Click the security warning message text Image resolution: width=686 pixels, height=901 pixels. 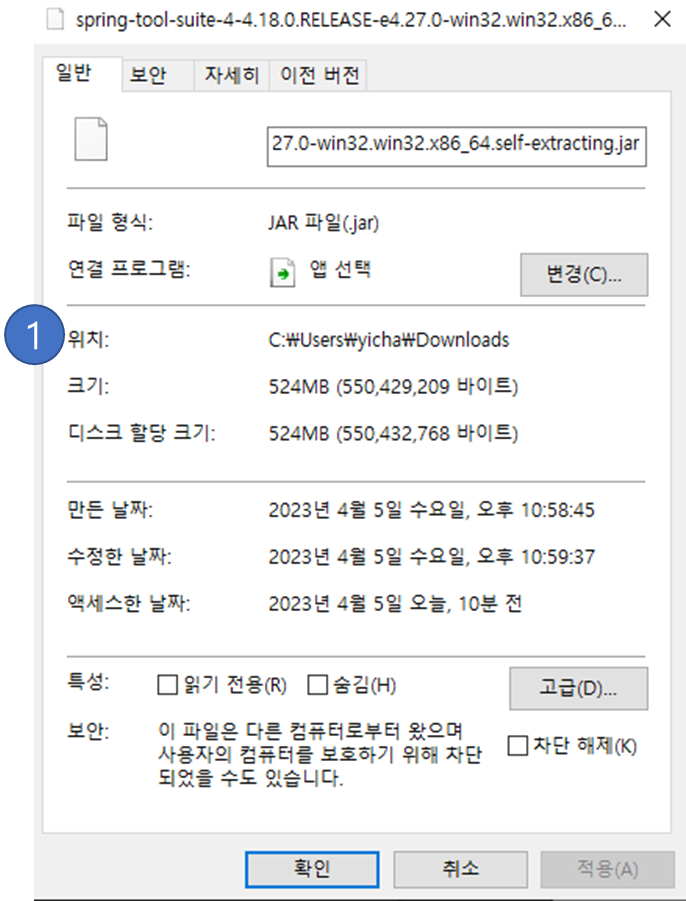click(320, 754)
